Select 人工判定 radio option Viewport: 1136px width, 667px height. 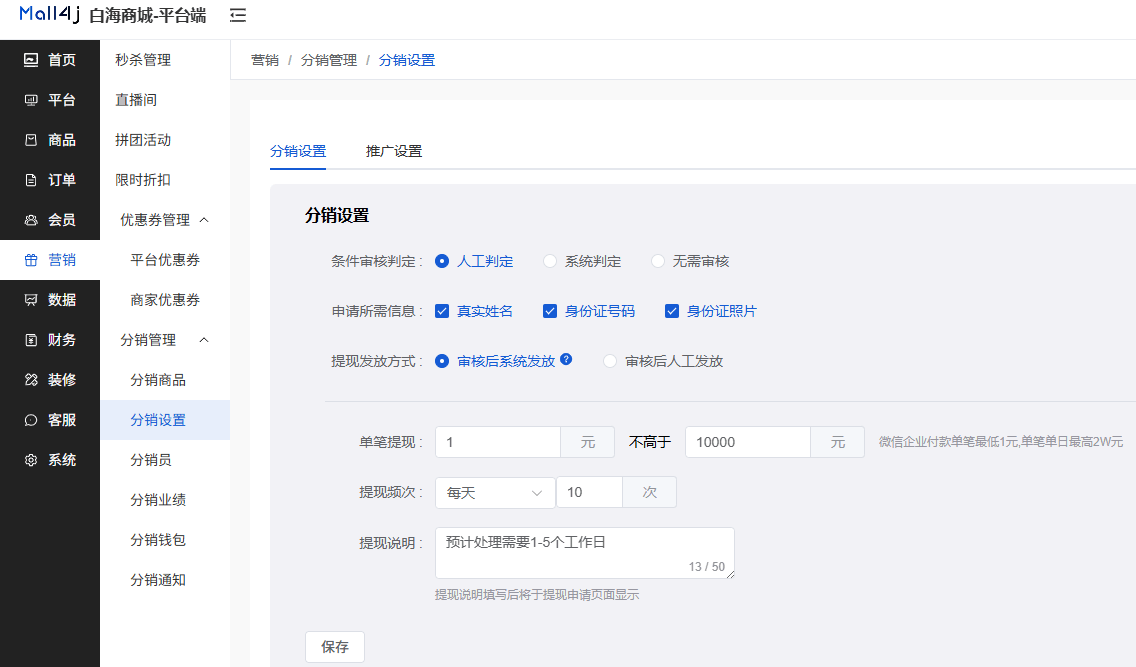pyautogui.click(x=442, y=261)
